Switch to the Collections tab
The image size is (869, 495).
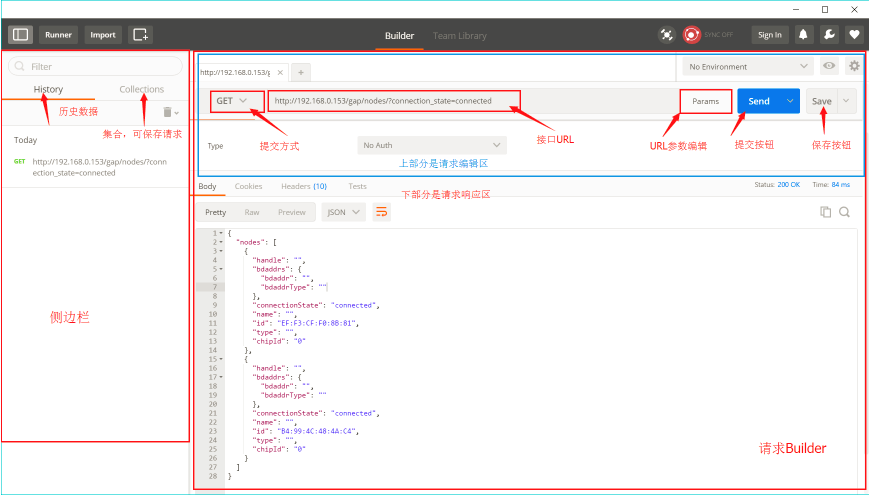pyautogui.click(x=141, y=89)
